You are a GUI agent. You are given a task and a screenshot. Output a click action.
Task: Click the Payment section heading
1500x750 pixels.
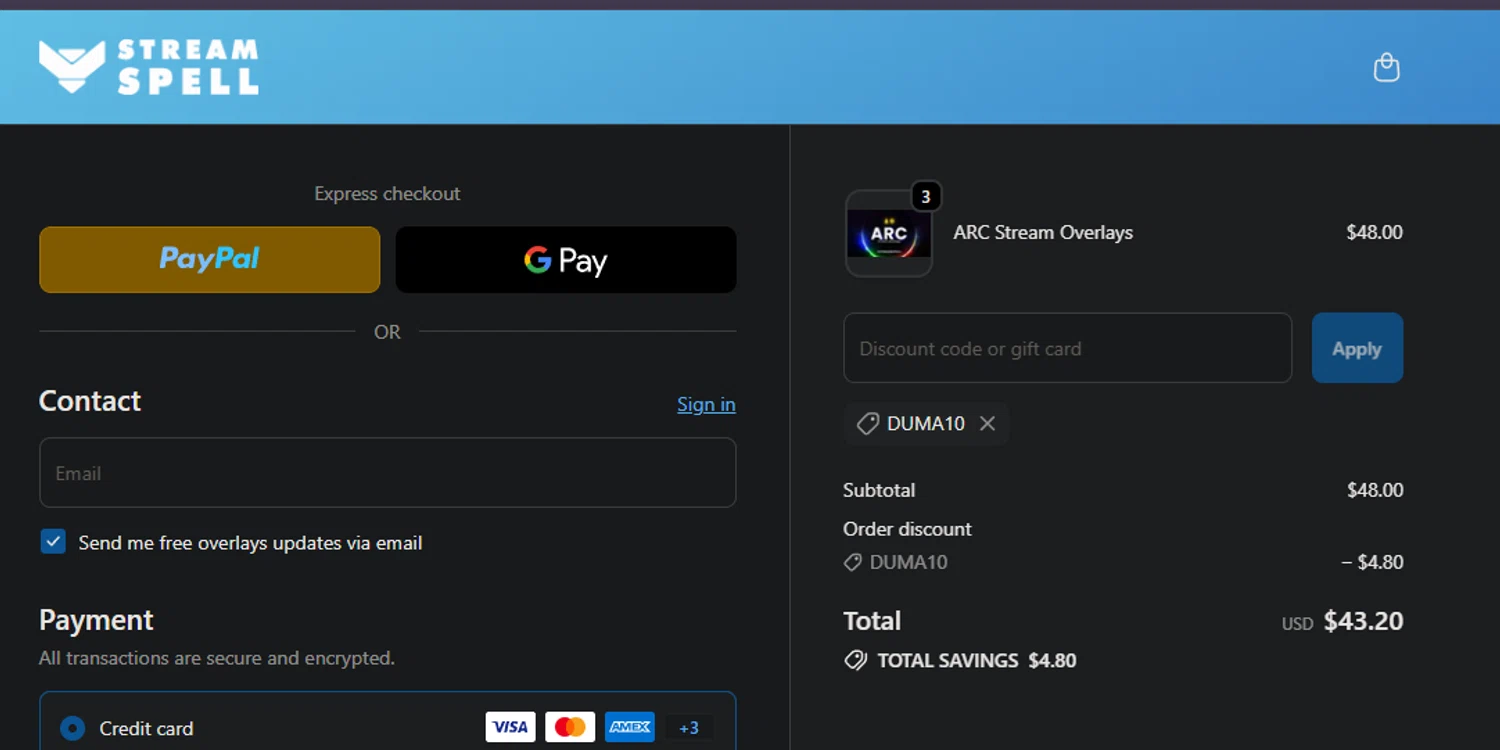coord(96,620)
